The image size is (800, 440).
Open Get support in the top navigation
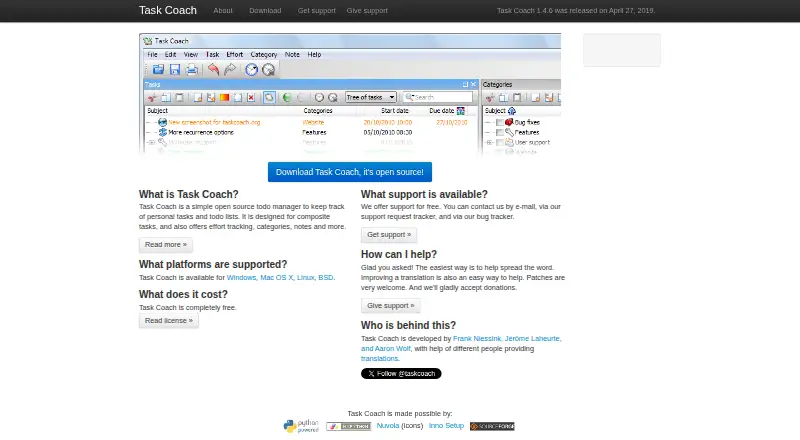click(317, 10)
